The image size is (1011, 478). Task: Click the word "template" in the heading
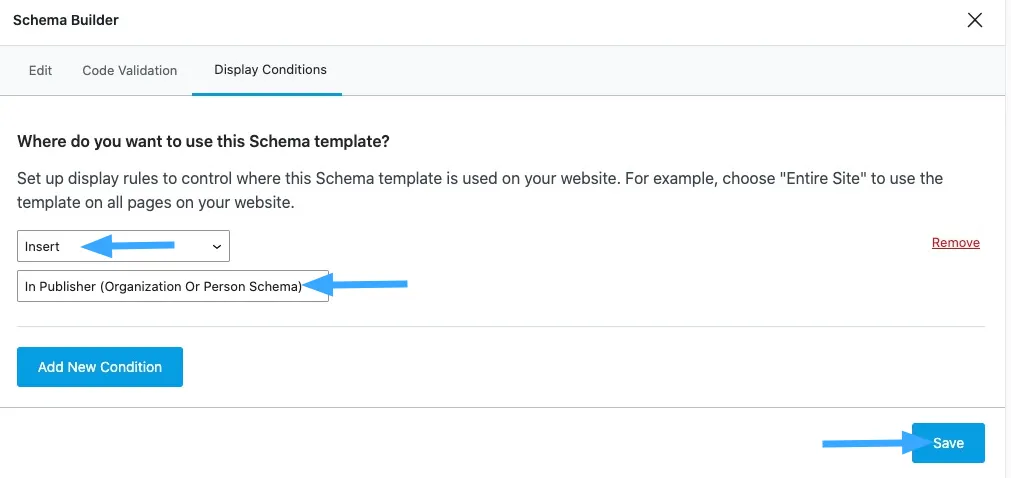click(x=353, y=142)
